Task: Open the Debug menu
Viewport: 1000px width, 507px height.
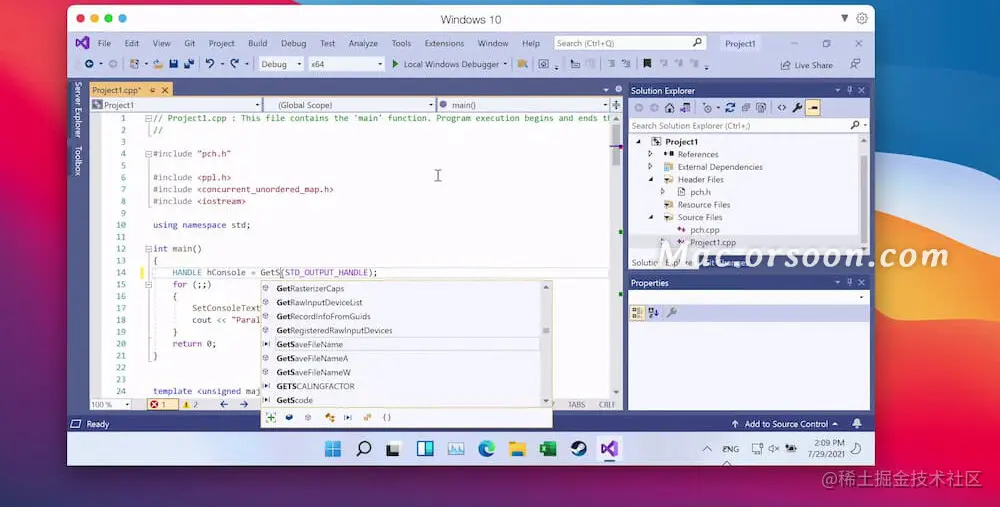Action: 293,43
